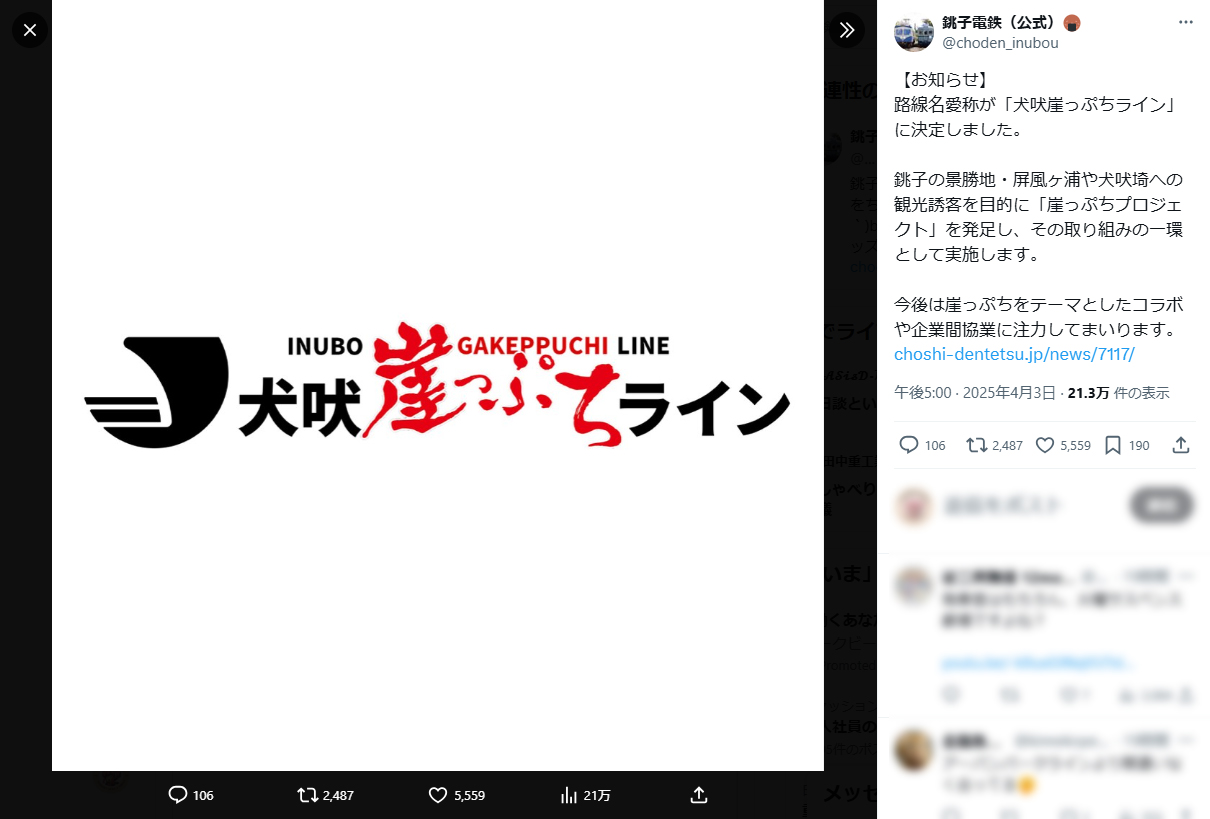This screenshot has width=1210, height=819.
Task: Click the 21.3万 件の表示 view count
Action: pos(1118,393)
